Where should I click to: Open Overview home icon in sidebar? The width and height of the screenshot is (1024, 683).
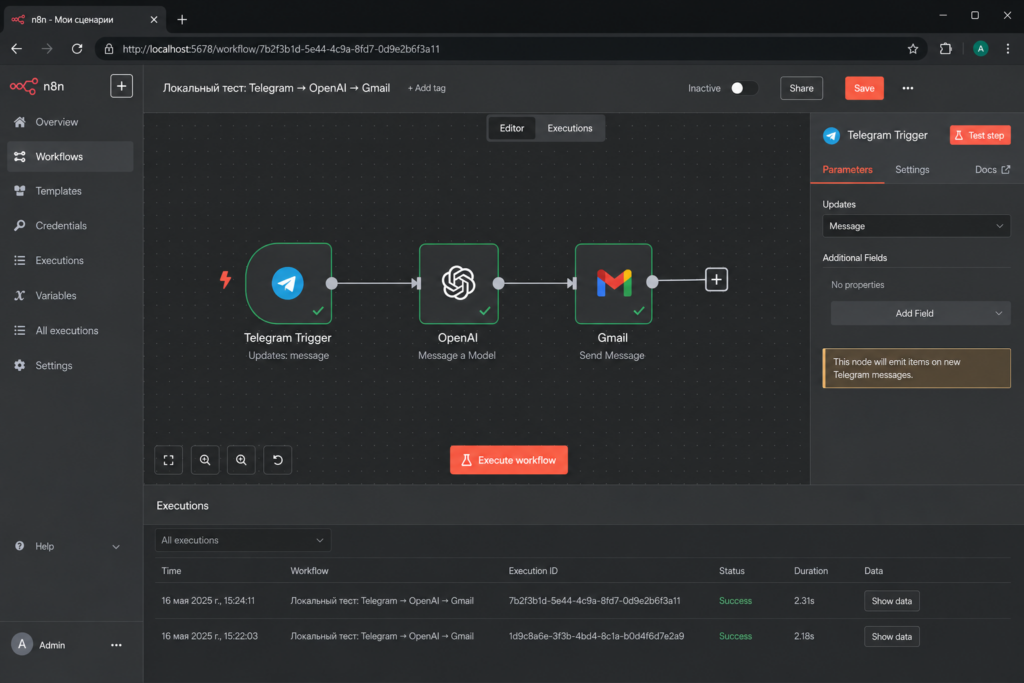click(20, 122)
